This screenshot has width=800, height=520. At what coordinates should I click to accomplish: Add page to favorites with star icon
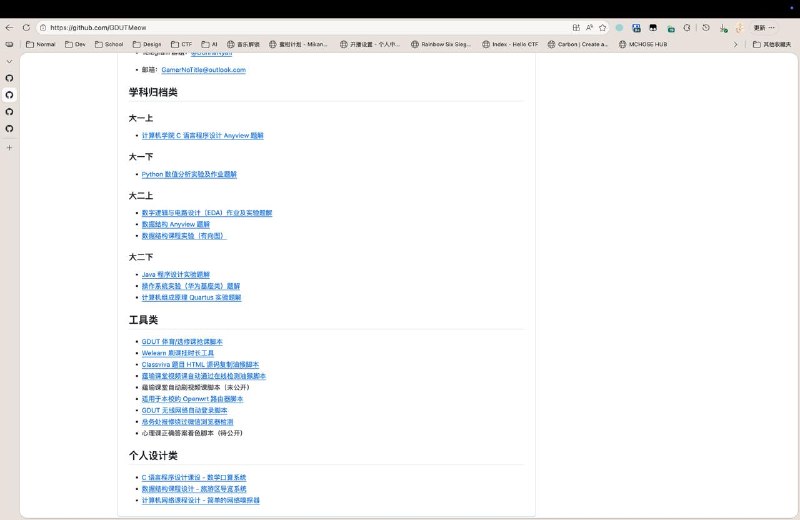pos(603,28)
